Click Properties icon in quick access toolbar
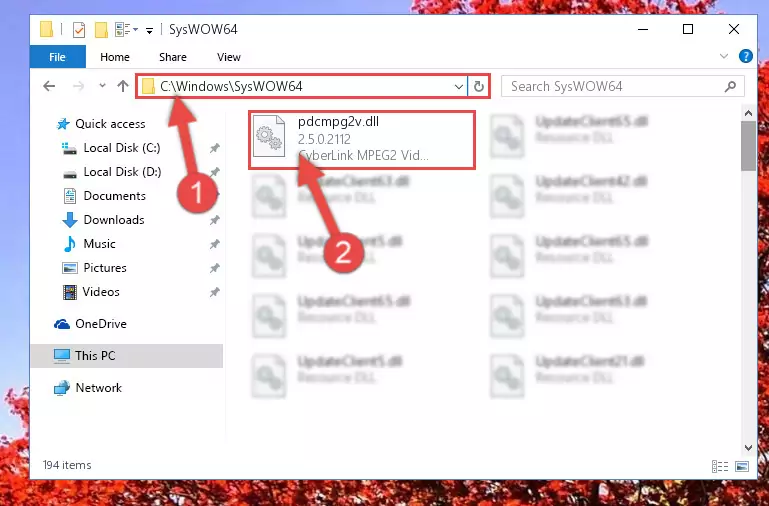The height and width of the screenshot is (506, 769). [x=78, y=30]
